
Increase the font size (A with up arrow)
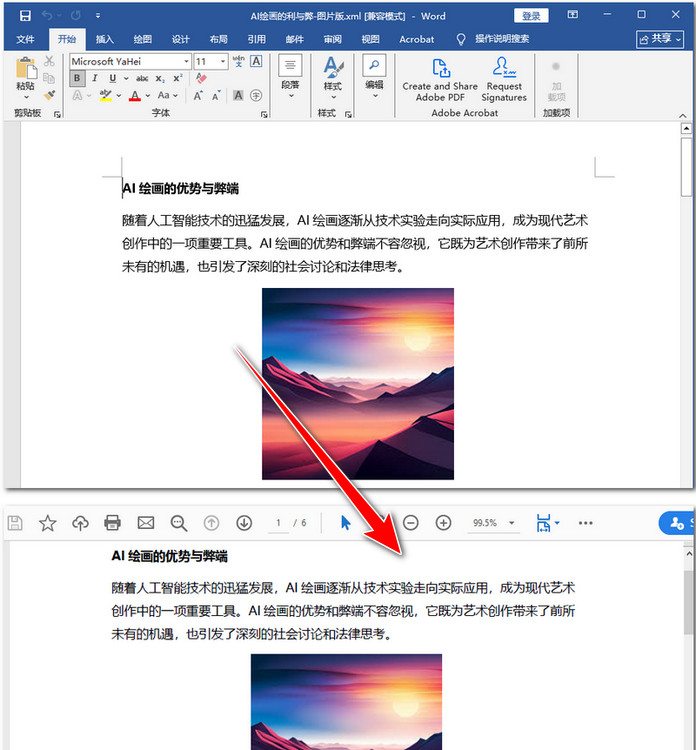(x=198, y=96)
